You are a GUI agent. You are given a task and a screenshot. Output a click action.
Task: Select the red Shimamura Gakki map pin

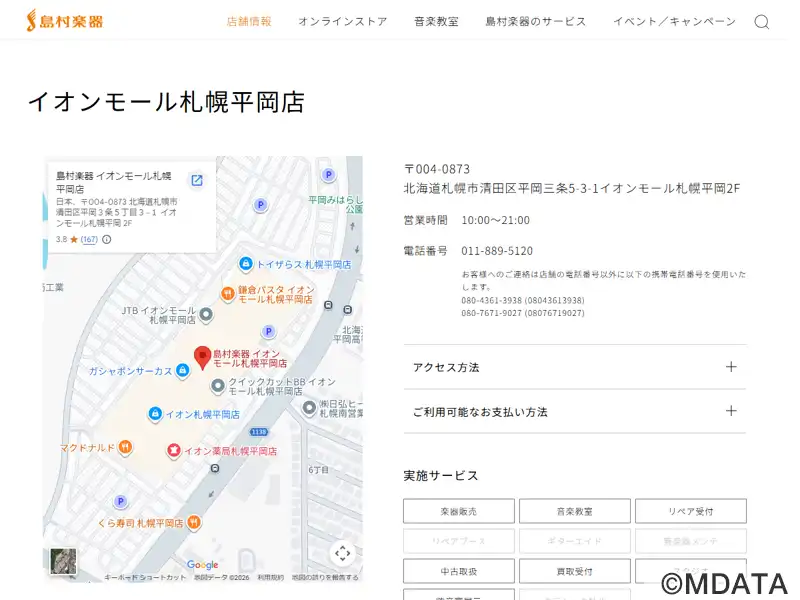[203, 358]
